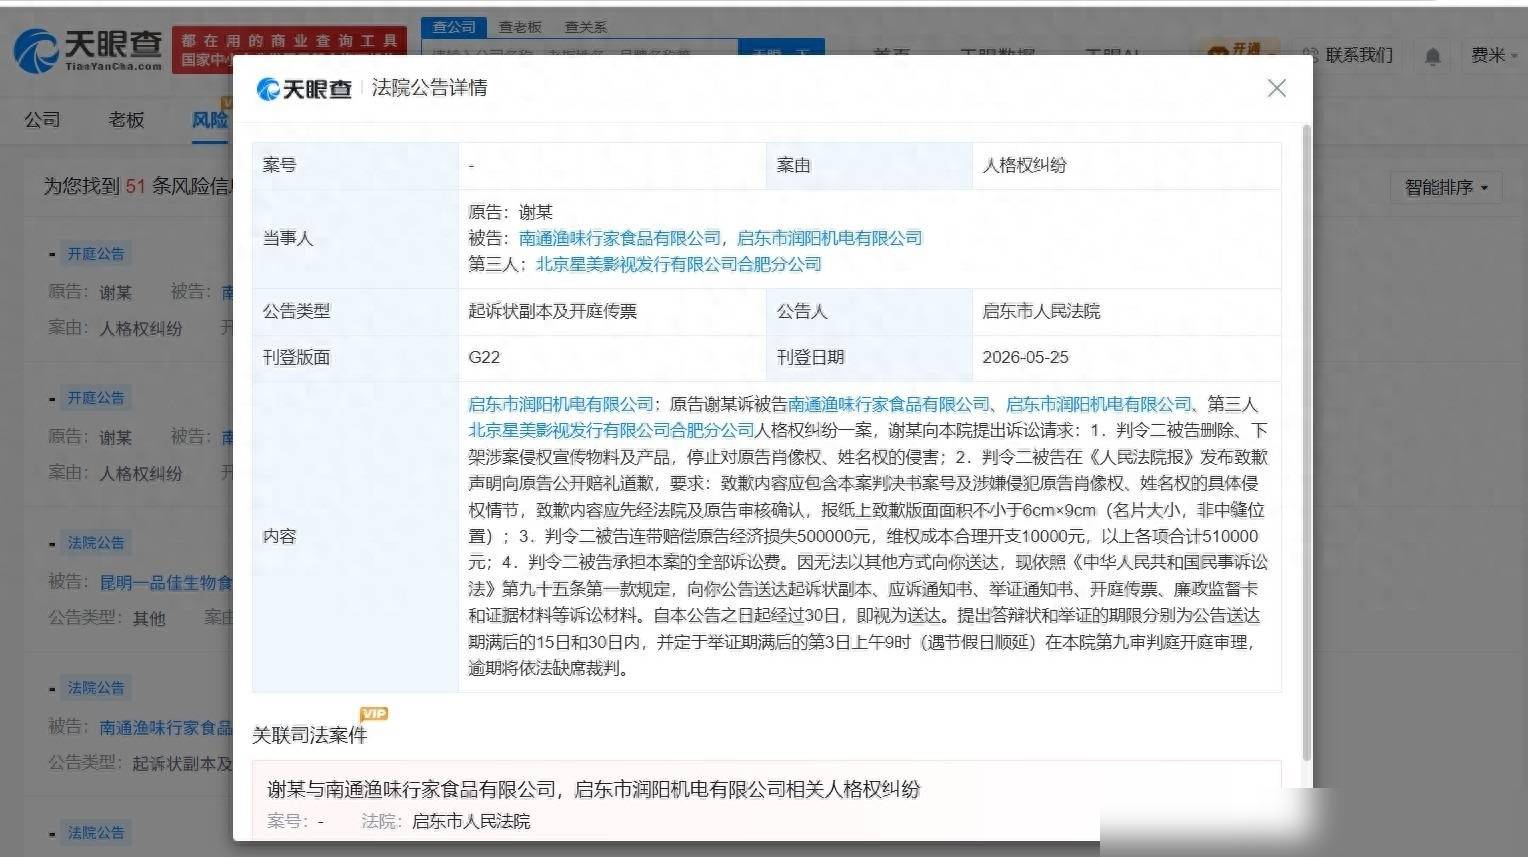Open 北京星美影视发行有限公司合肥分公司 link inside 内容 text

click(611, 430)
